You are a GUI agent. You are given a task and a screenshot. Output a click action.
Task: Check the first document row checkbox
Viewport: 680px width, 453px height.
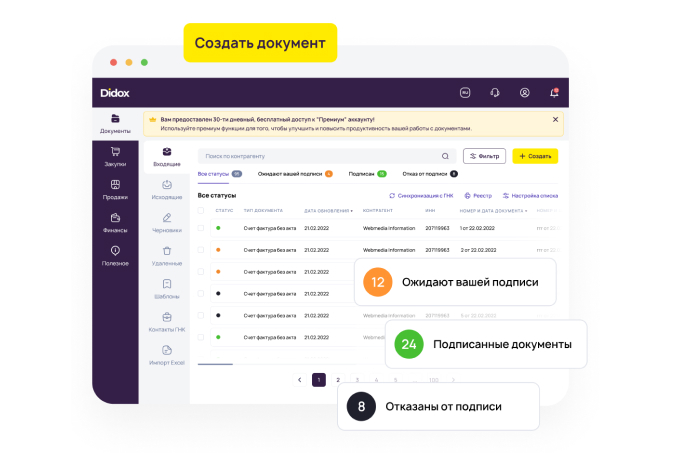201,228
